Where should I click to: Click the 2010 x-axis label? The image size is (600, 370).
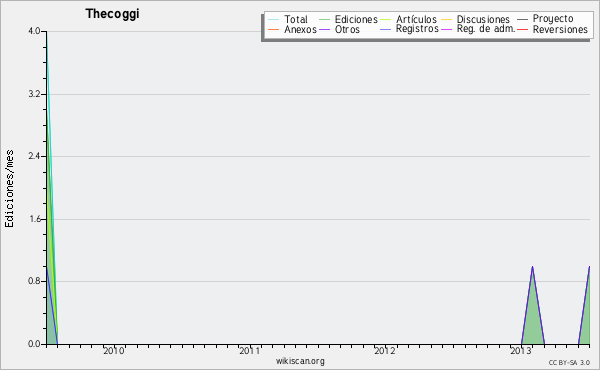113,351
